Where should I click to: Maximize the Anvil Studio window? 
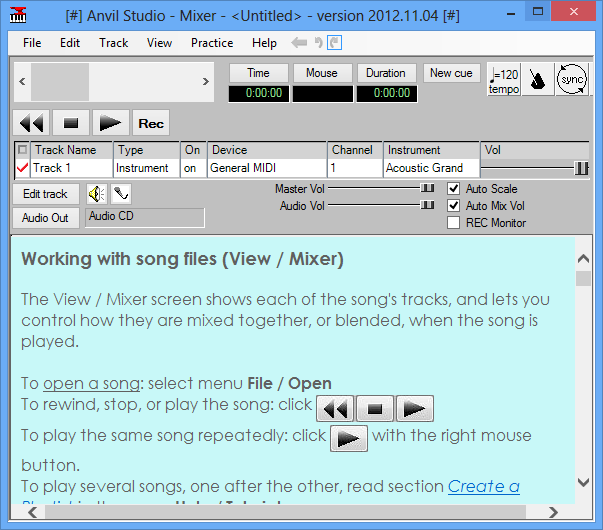538,12
